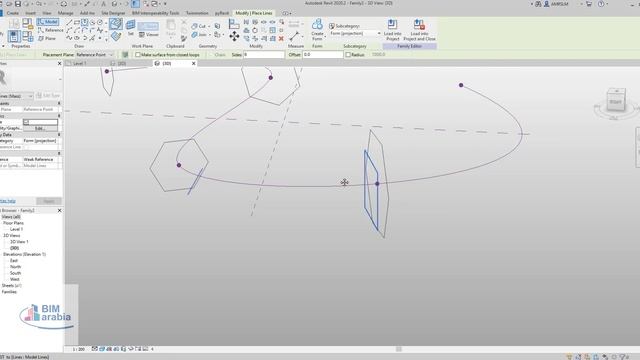Screen dimensions: 640x360
Task: Click the red Delete X icon
Action: [x=281, y=39]
